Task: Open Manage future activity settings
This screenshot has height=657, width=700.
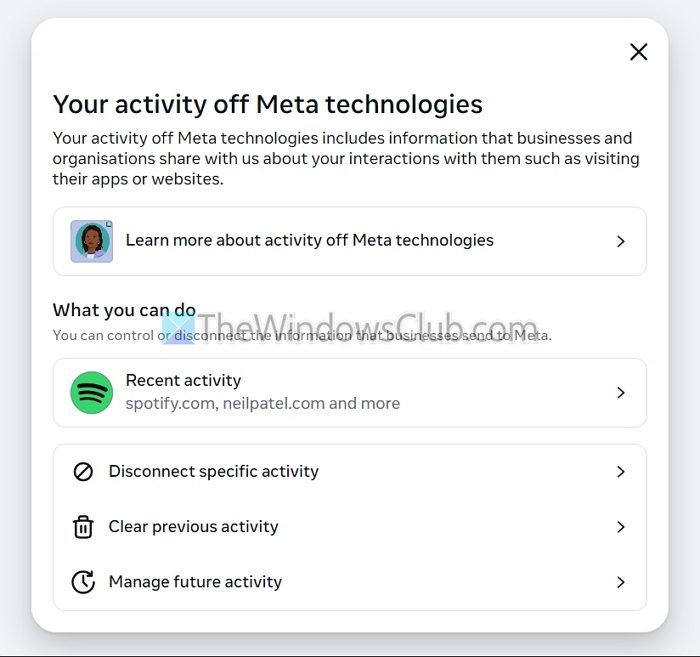Action: click(195, 581)
